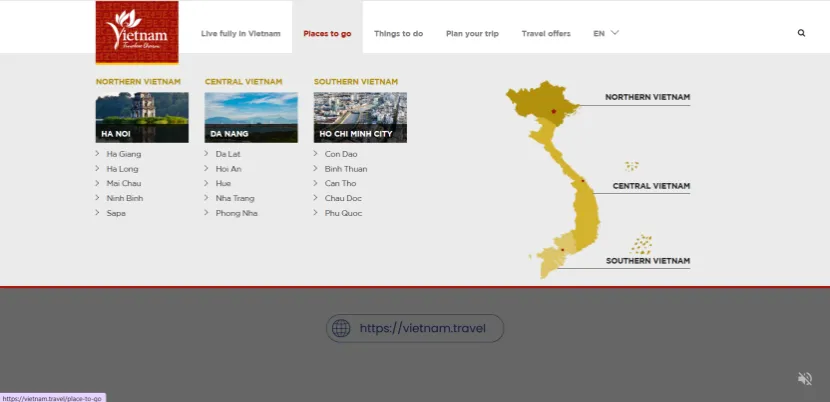Click the Vietnam tourism logo
Screen dimensions: 830x402
[137, 32]
